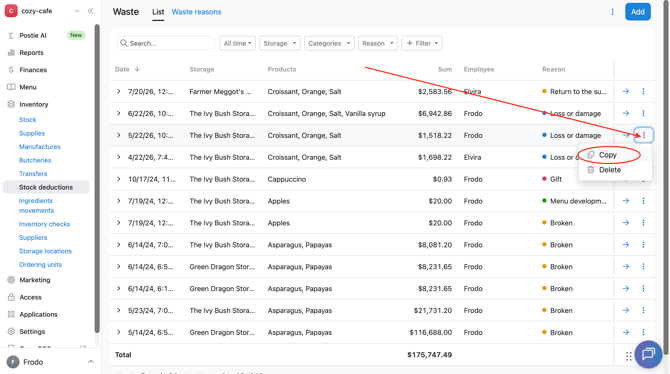Open cozy-cafe account switcher chevron

[77, 11]
